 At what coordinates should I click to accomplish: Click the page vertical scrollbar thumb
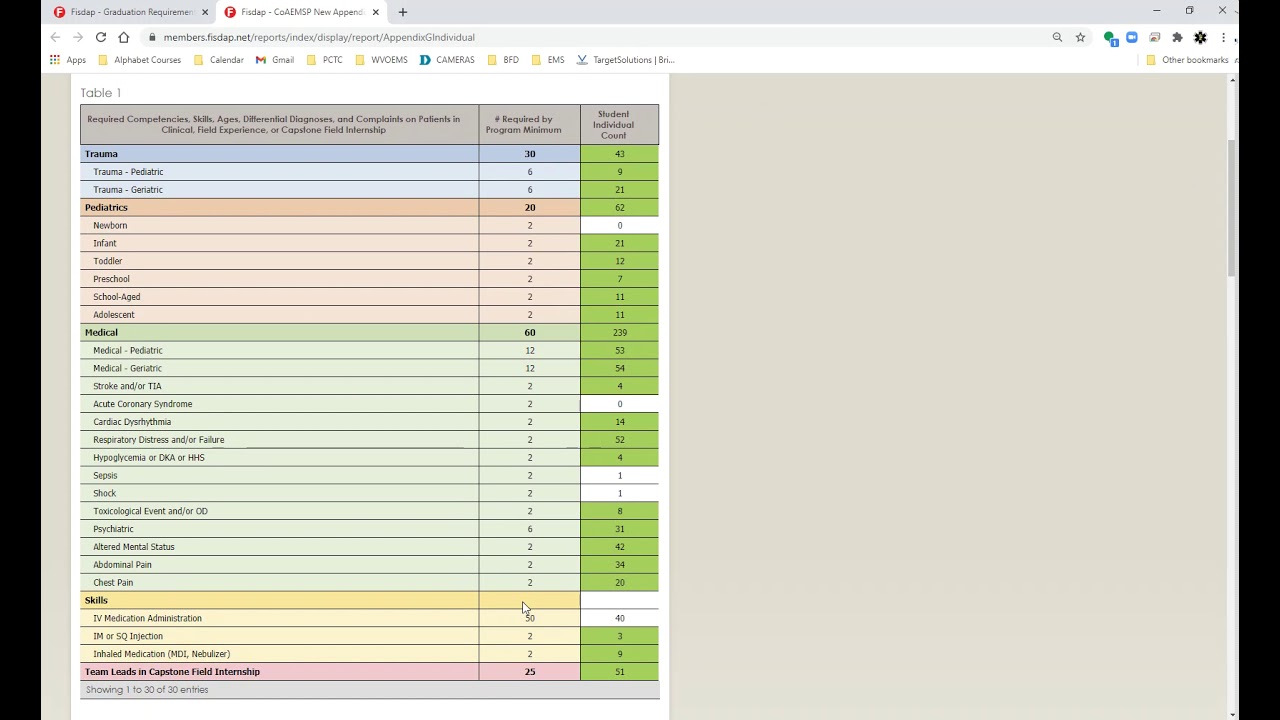tap(1232, 207)
